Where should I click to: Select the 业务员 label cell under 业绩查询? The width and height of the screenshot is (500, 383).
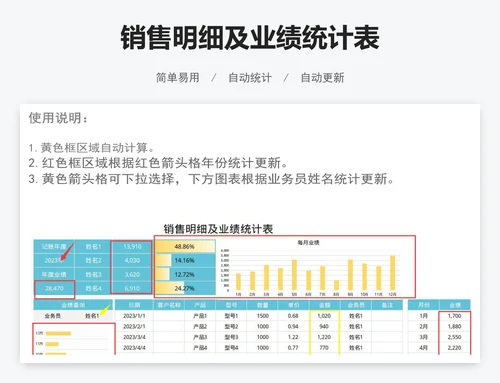click(53, 316)
